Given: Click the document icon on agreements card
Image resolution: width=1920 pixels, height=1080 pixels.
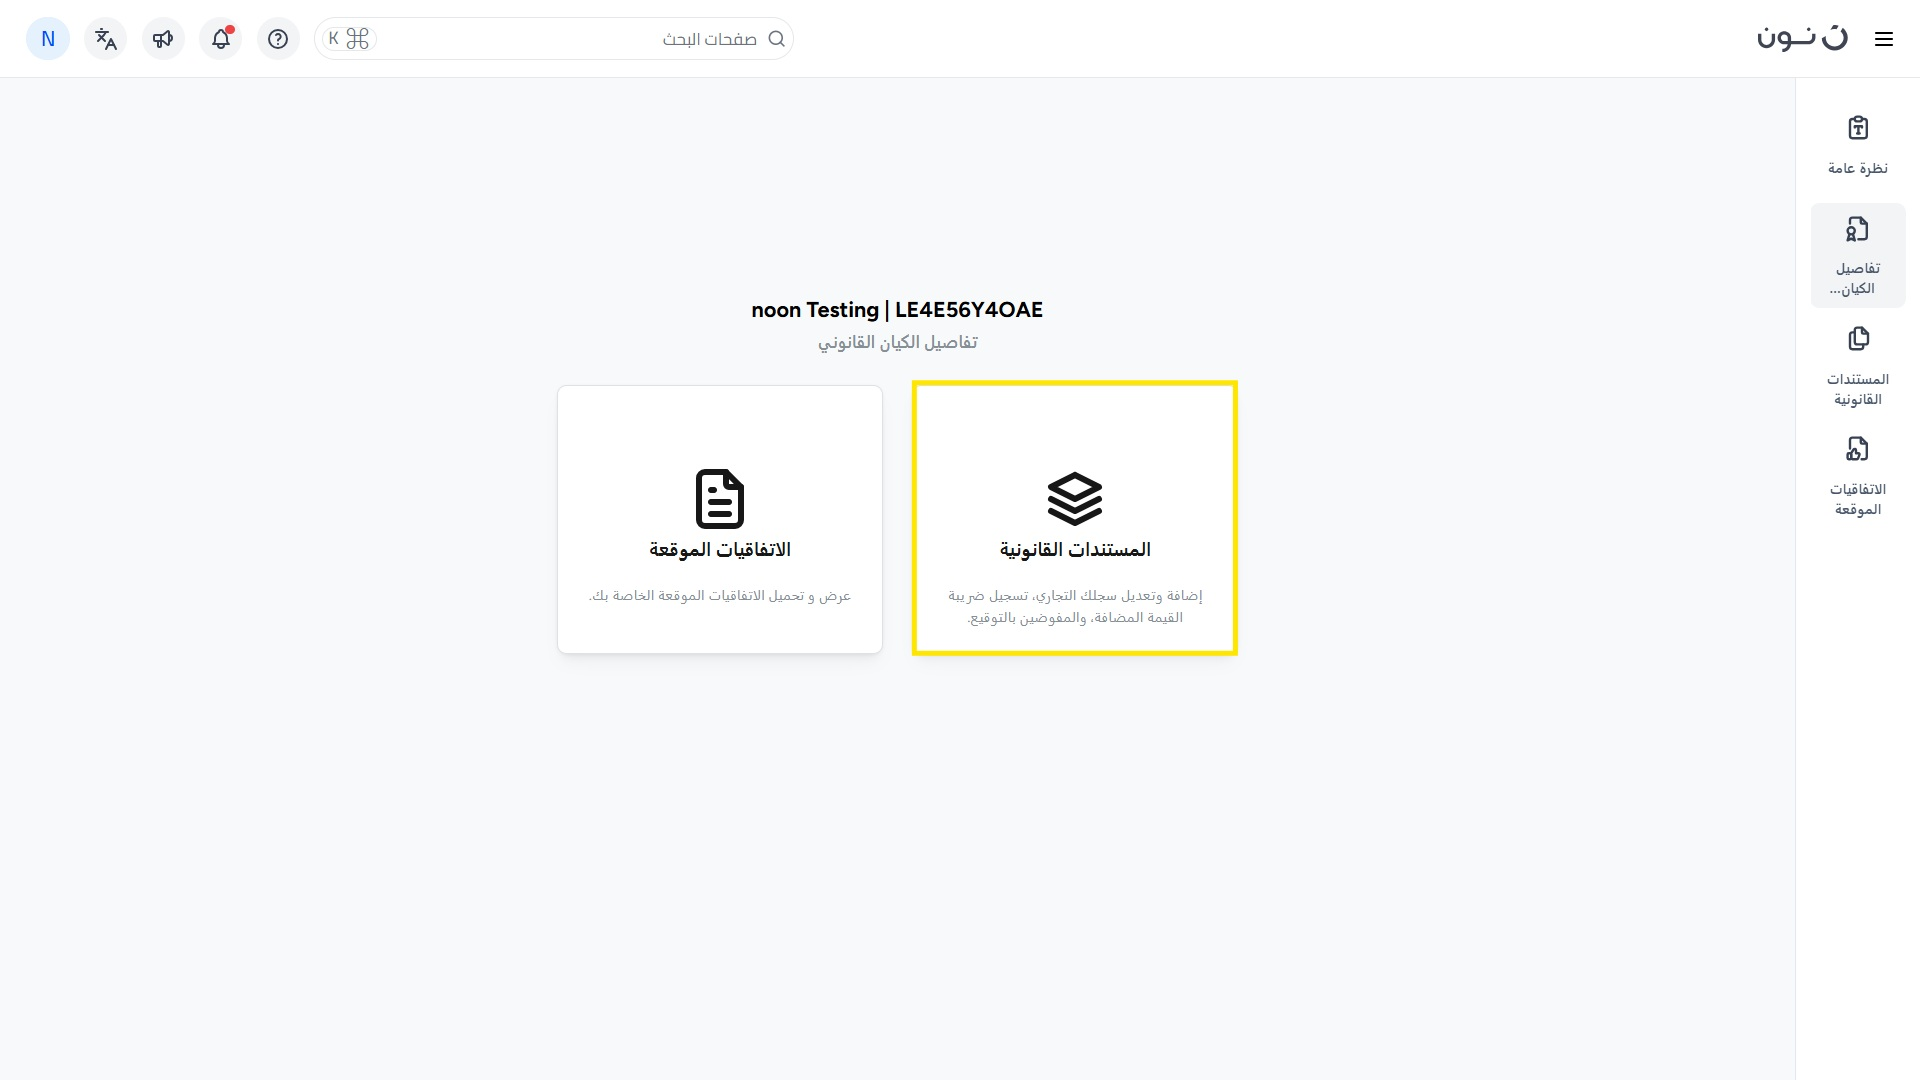Looking at the screenshot, I should pos(720,498).
